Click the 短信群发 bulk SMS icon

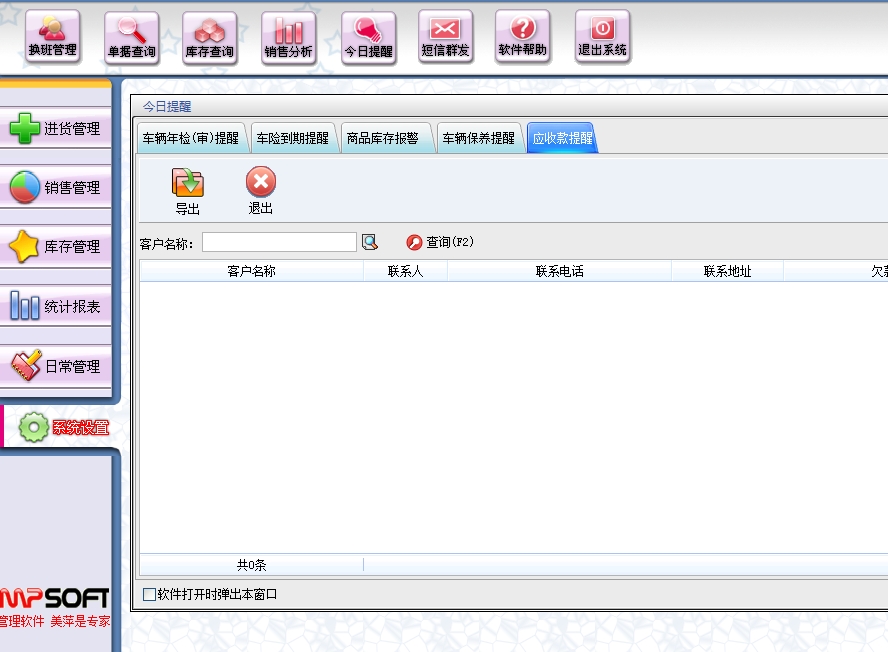click(445, 37)
